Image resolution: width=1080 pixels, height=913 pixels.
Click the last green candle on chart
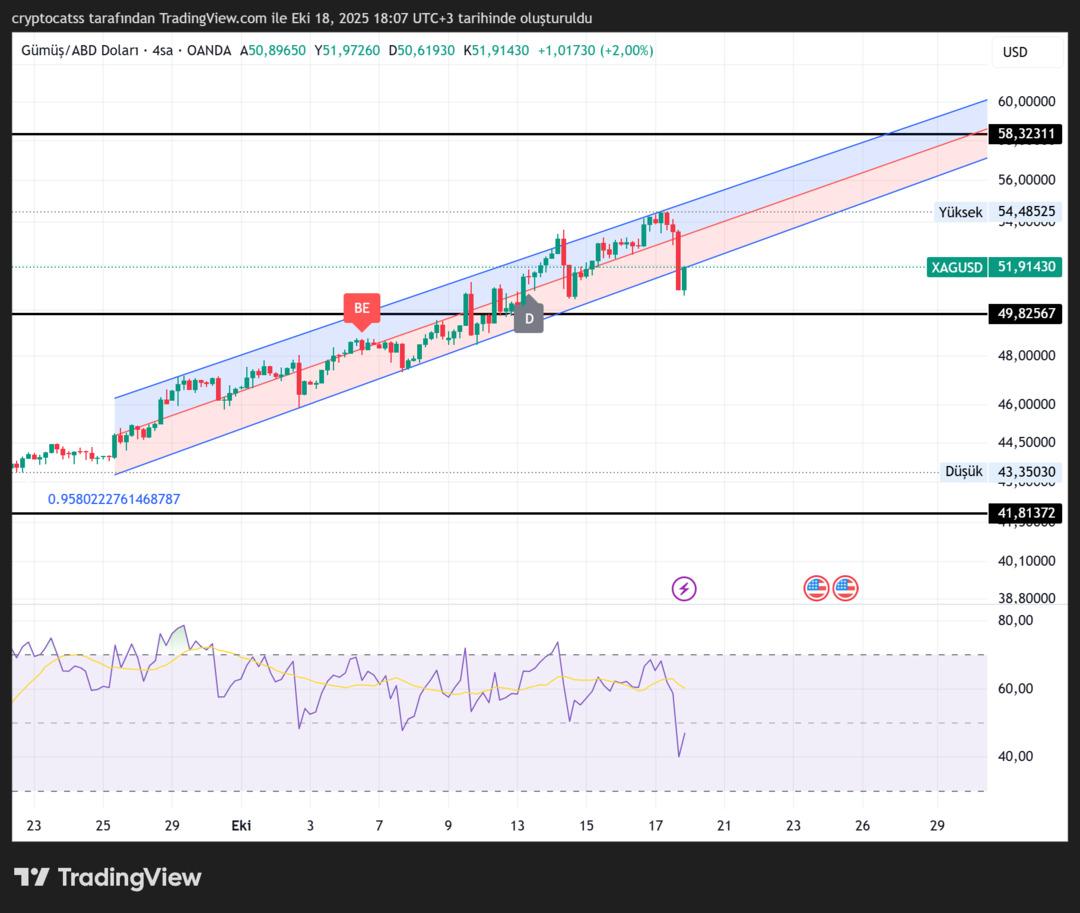tap(685, 280)
